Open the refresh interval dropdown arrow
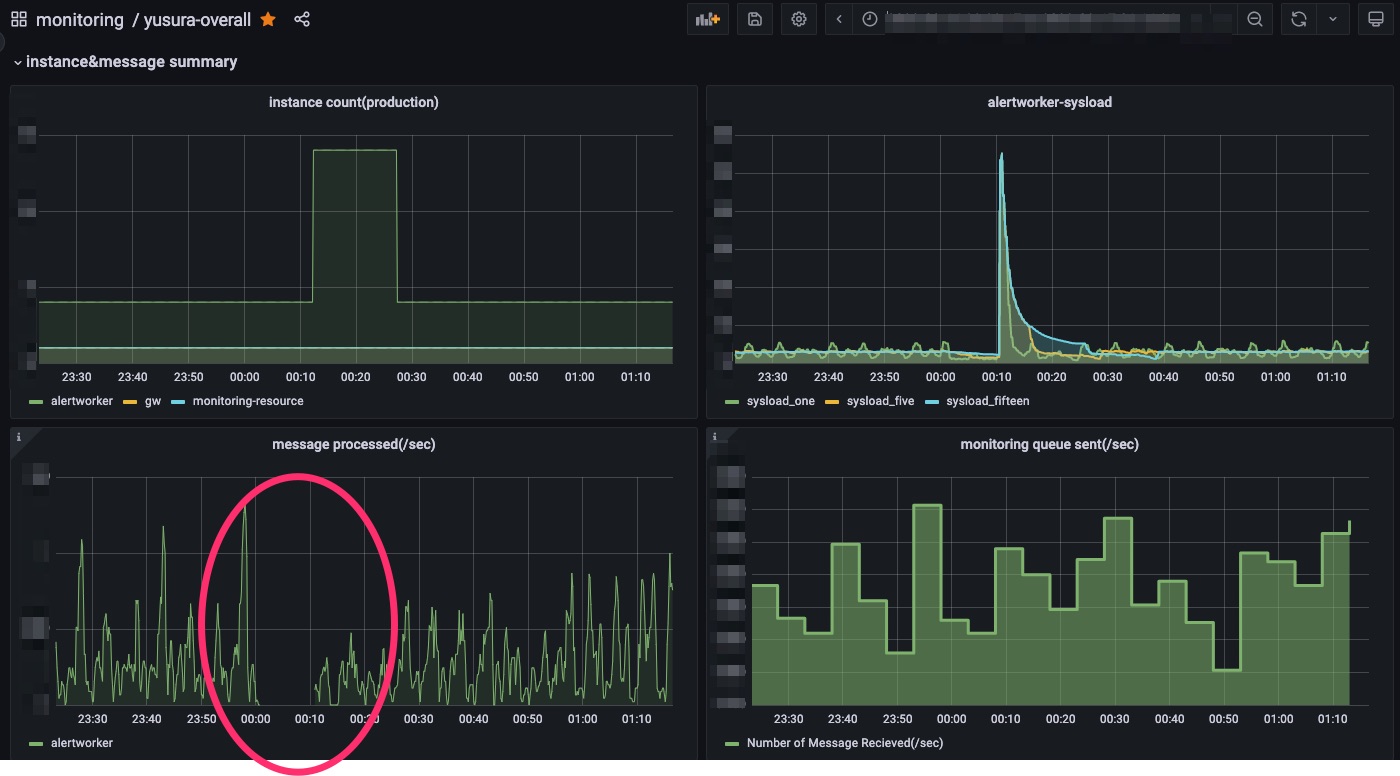This screenshot has width=1400, height=776. pyautogui.click(x=1333, y=19)
